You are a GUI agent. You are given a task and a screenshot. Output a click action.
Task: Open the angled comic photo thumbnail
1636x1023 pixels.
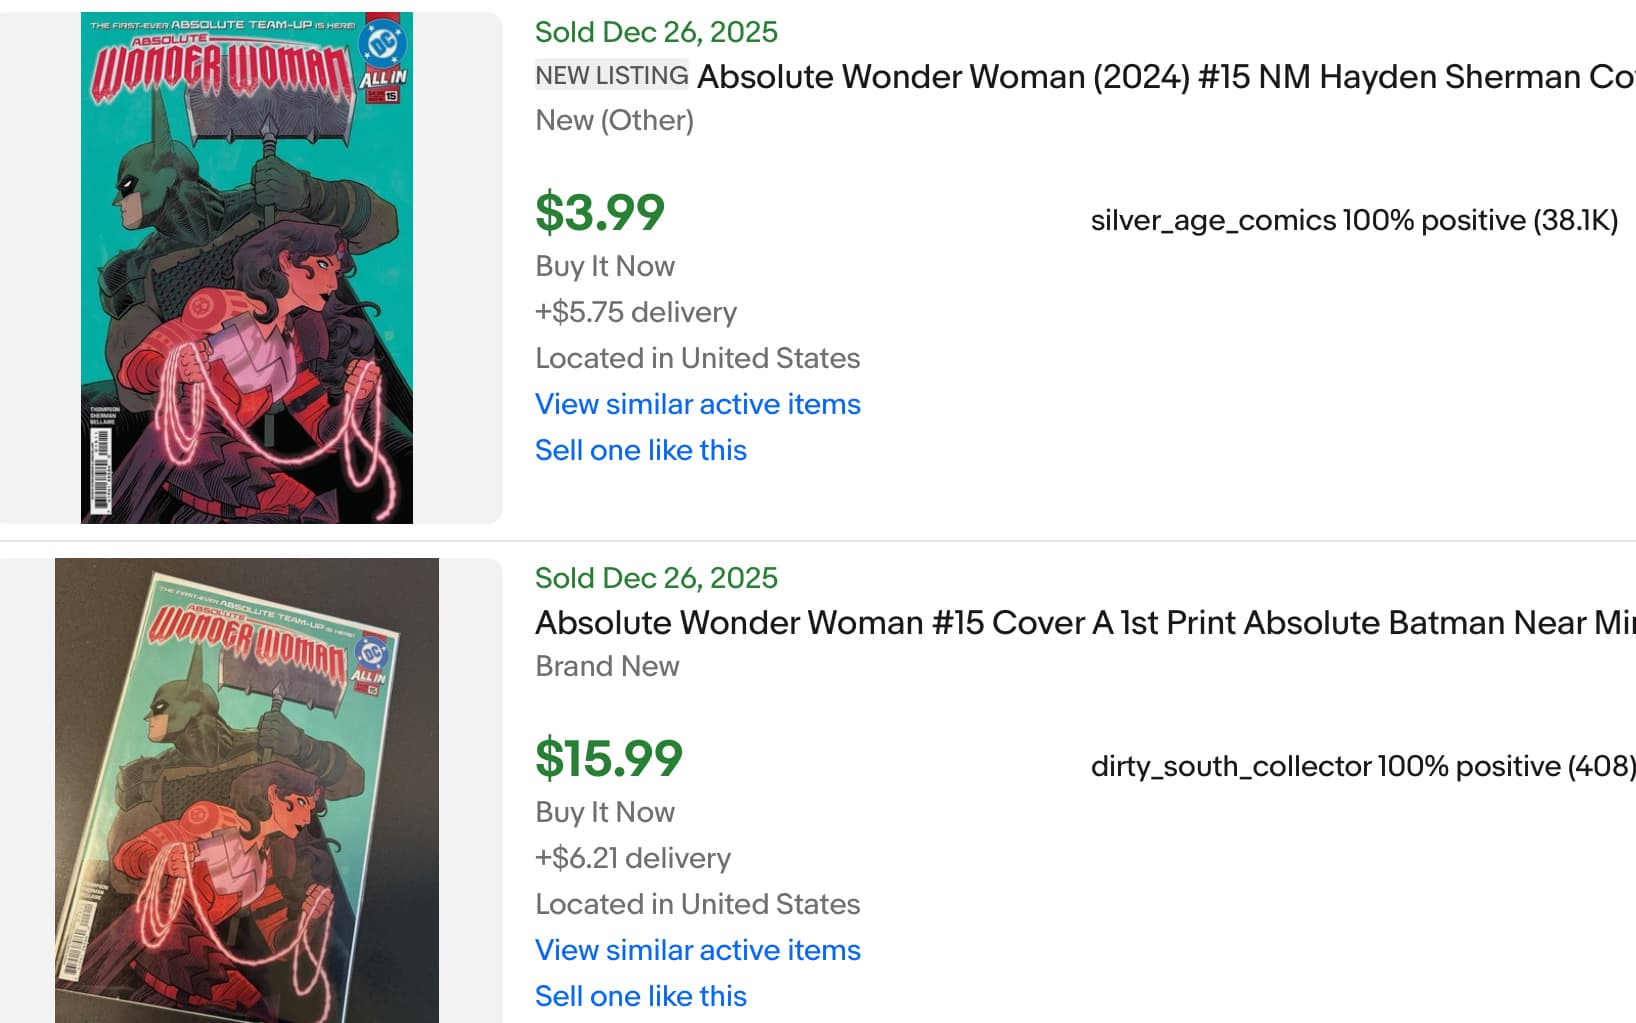247,790
